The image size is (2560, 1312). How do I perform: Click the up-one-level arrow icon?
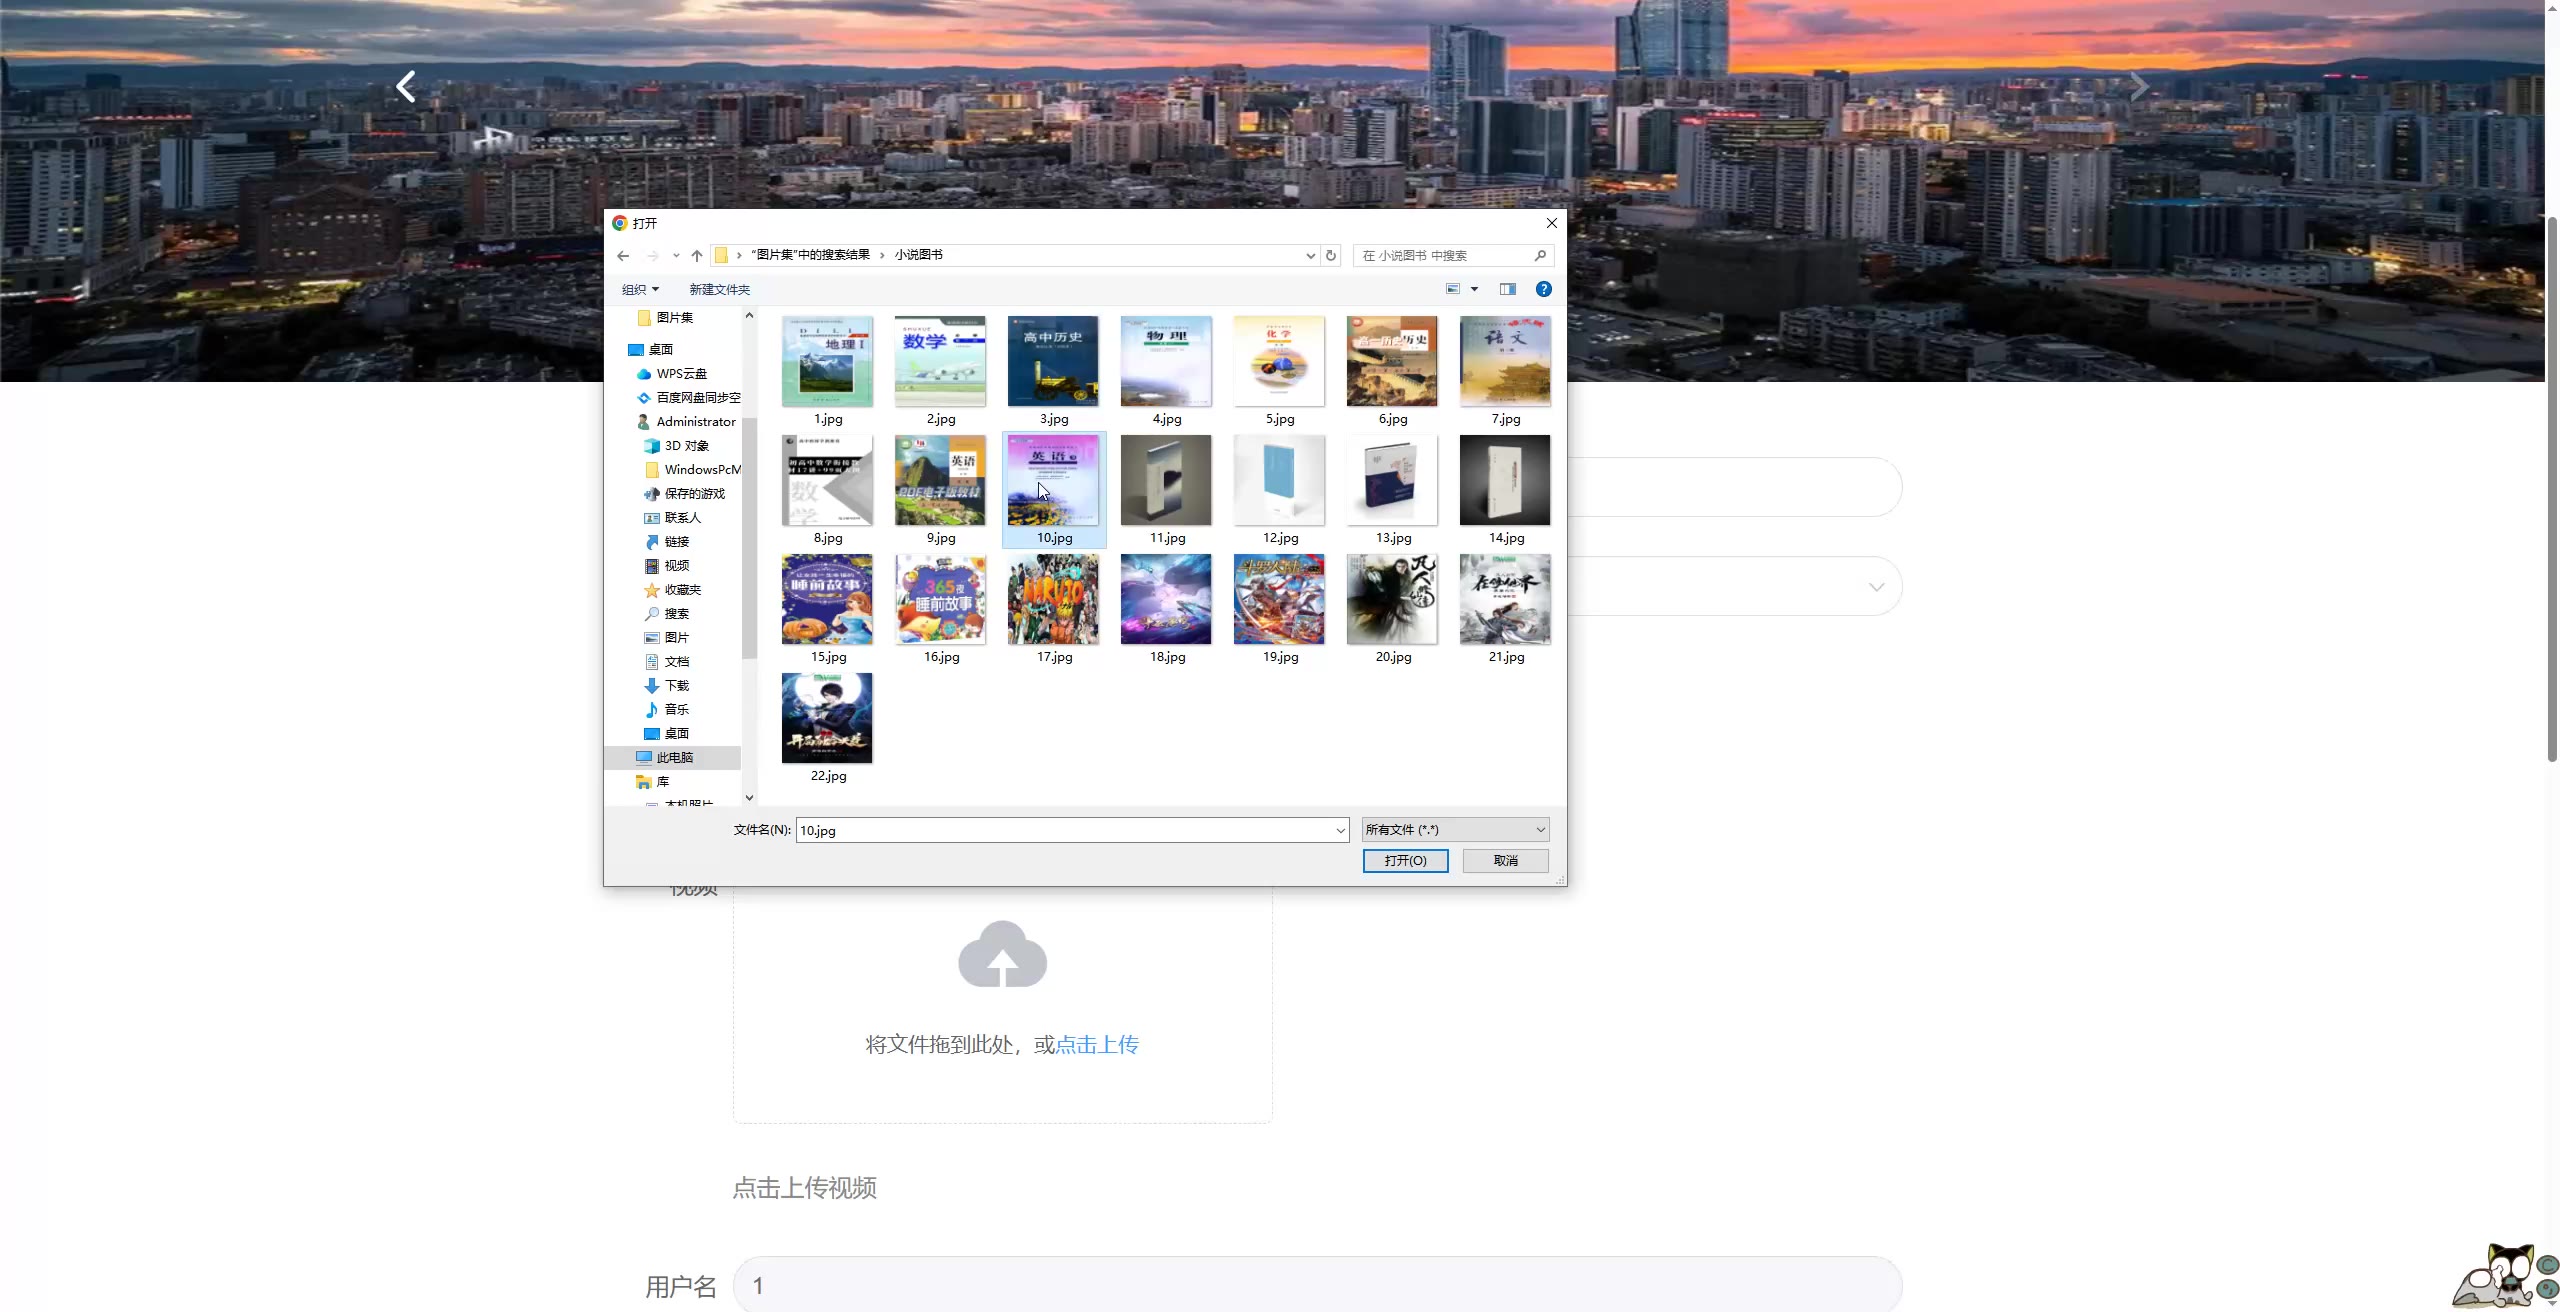697,256
